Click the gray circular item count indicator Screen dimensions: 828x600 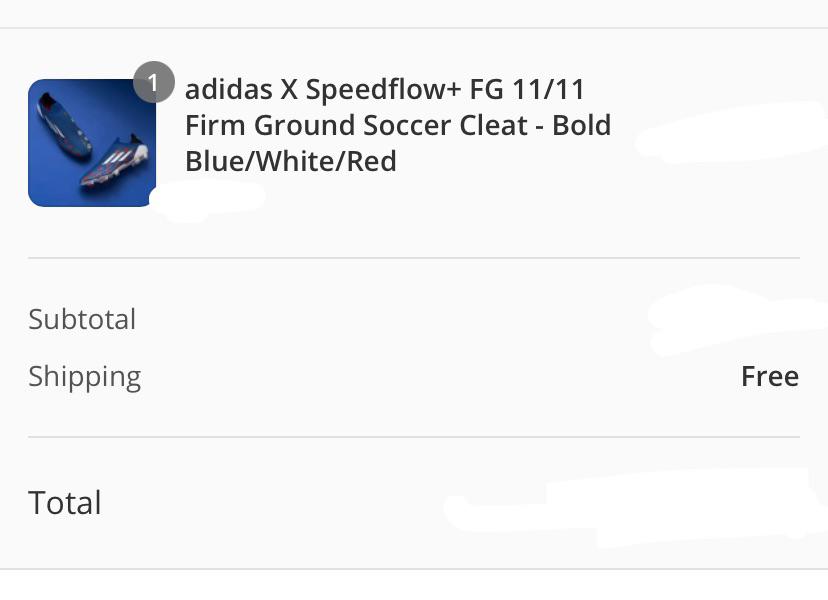coord(155,84)
